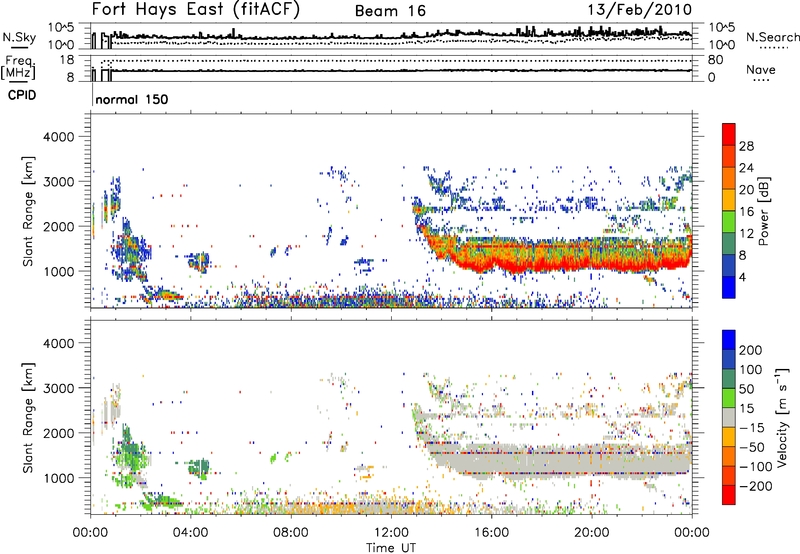Image resolution: width=800 pixels, height=554 pixels.
Task: Click the yellow segment of the power color bar
Action: click(729, 199)
